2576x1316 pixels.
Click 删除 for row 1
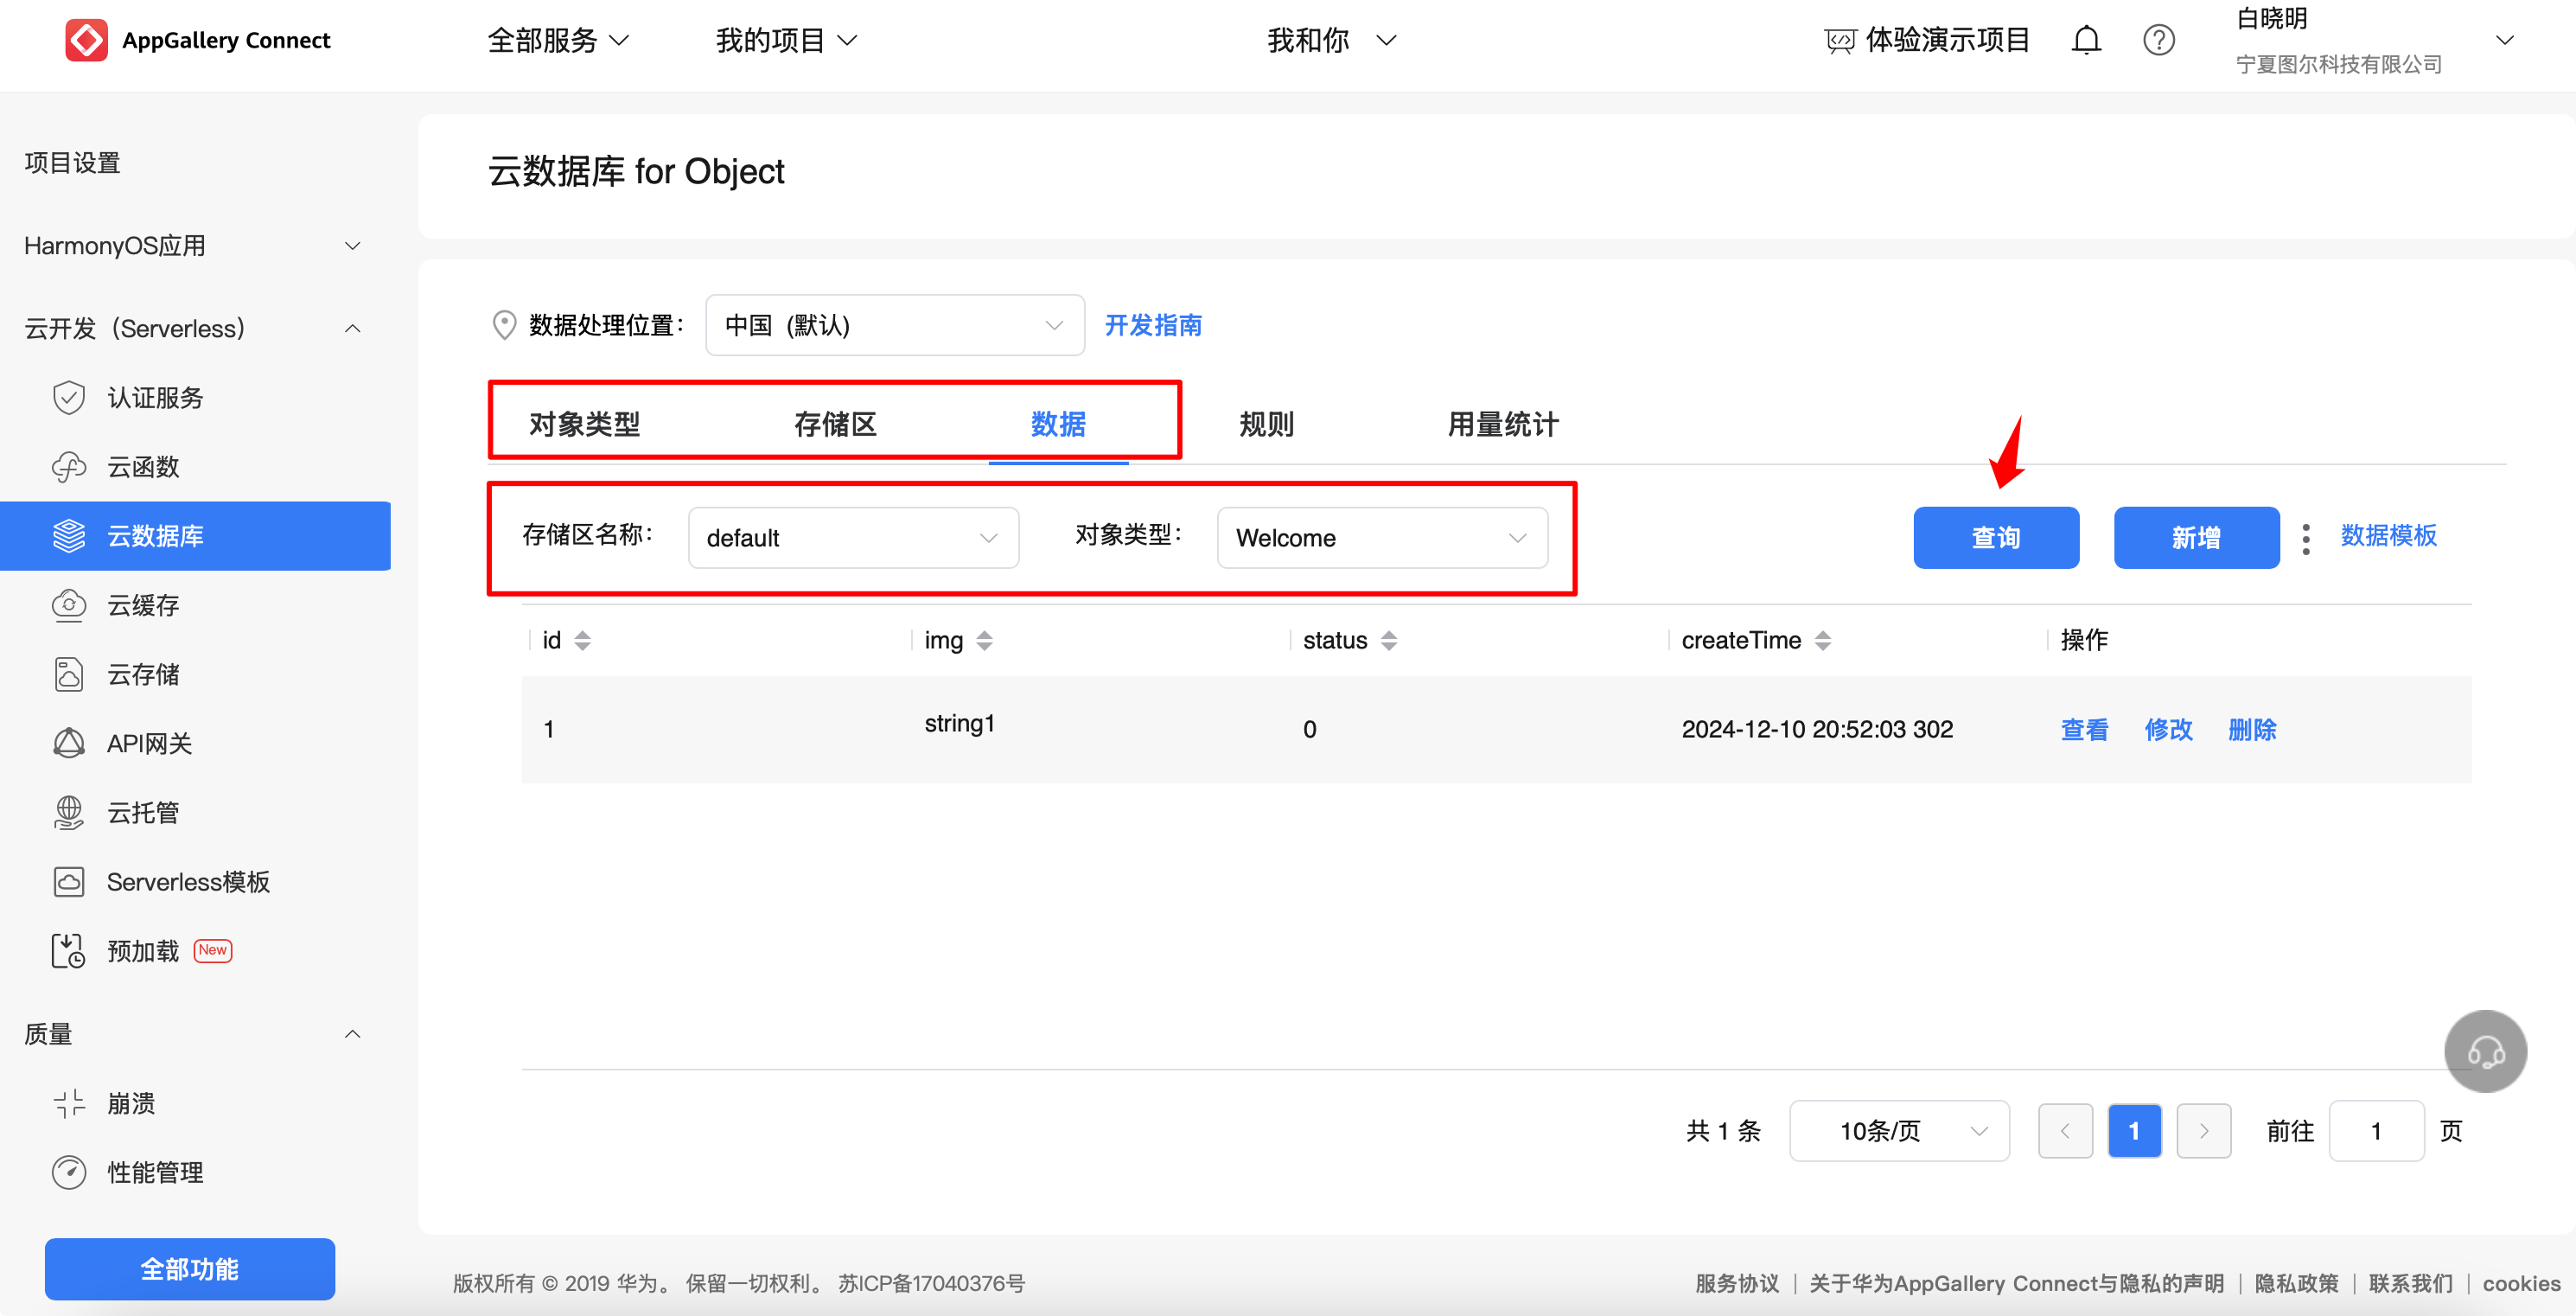[2252, 730]
